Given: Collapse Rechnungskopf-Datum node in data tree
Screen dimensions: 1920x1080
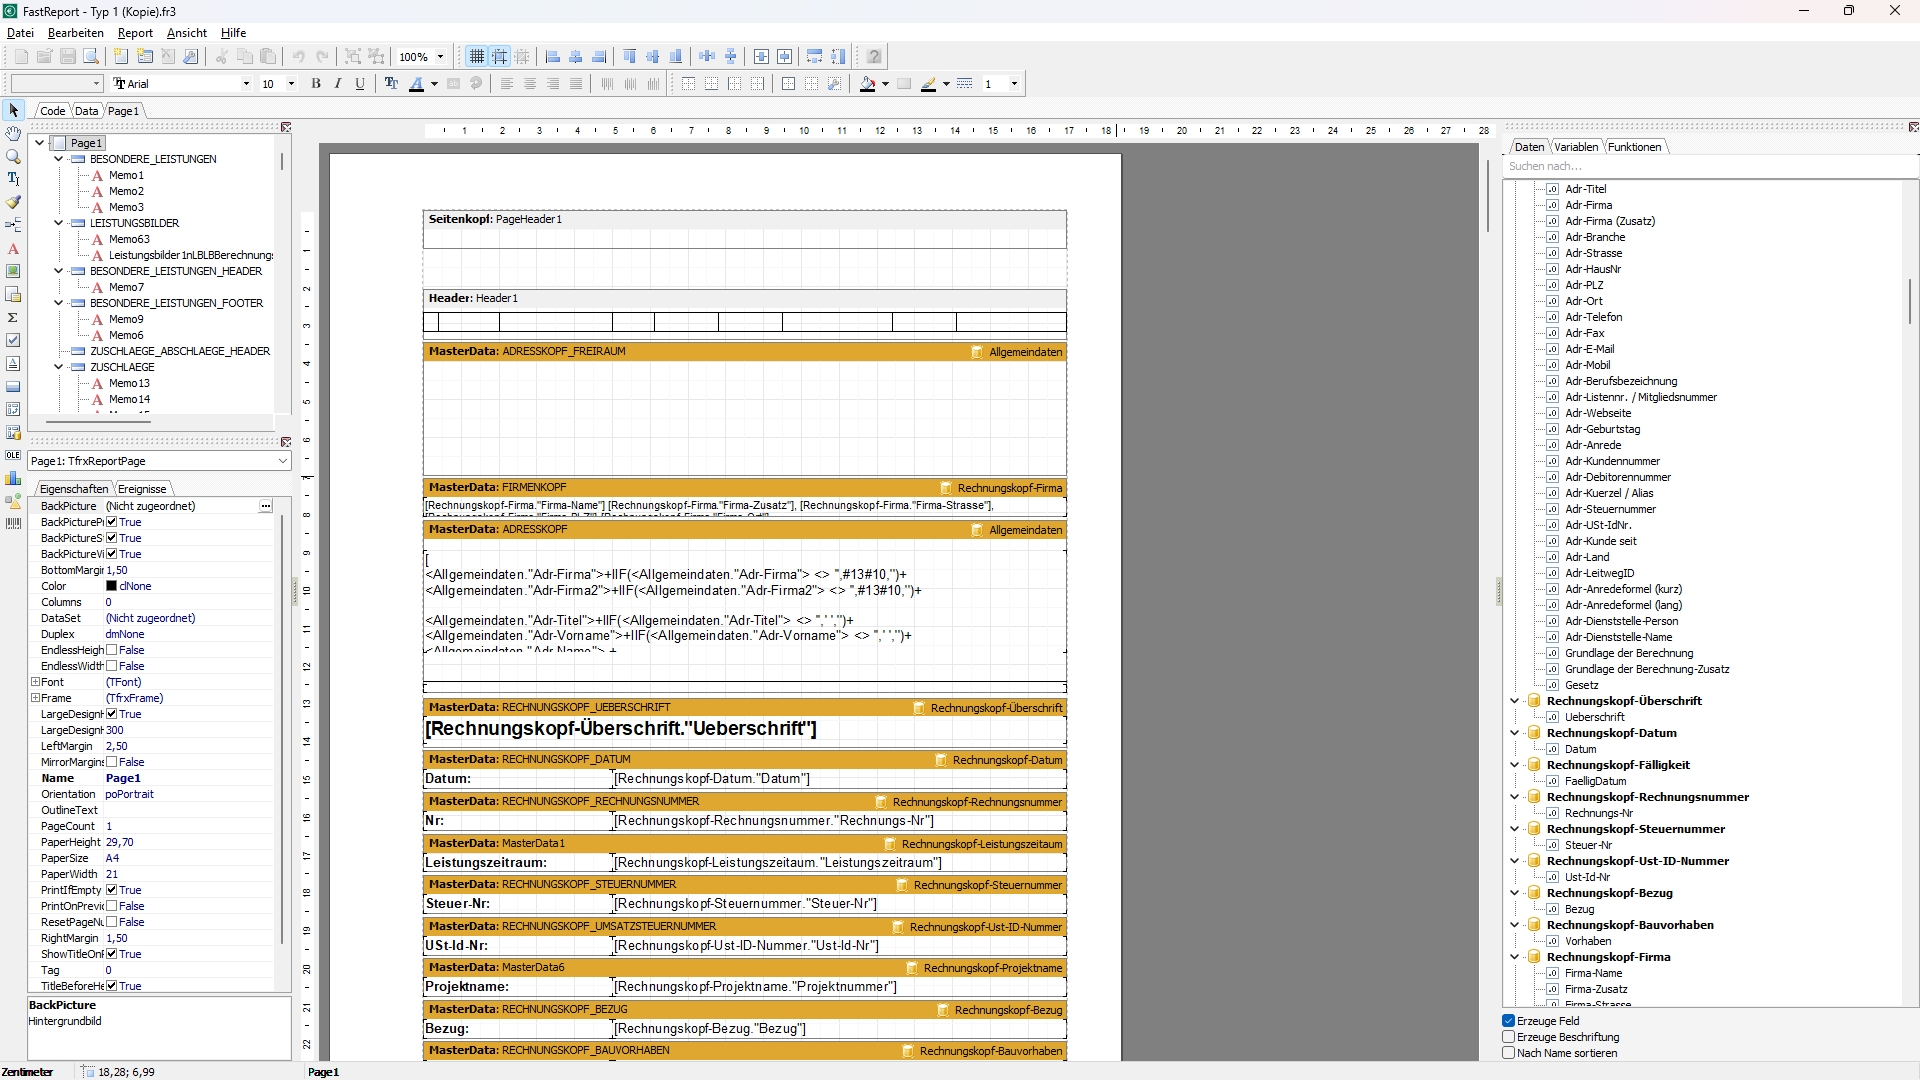Looking at the screenshot, I should [1514, 733].
